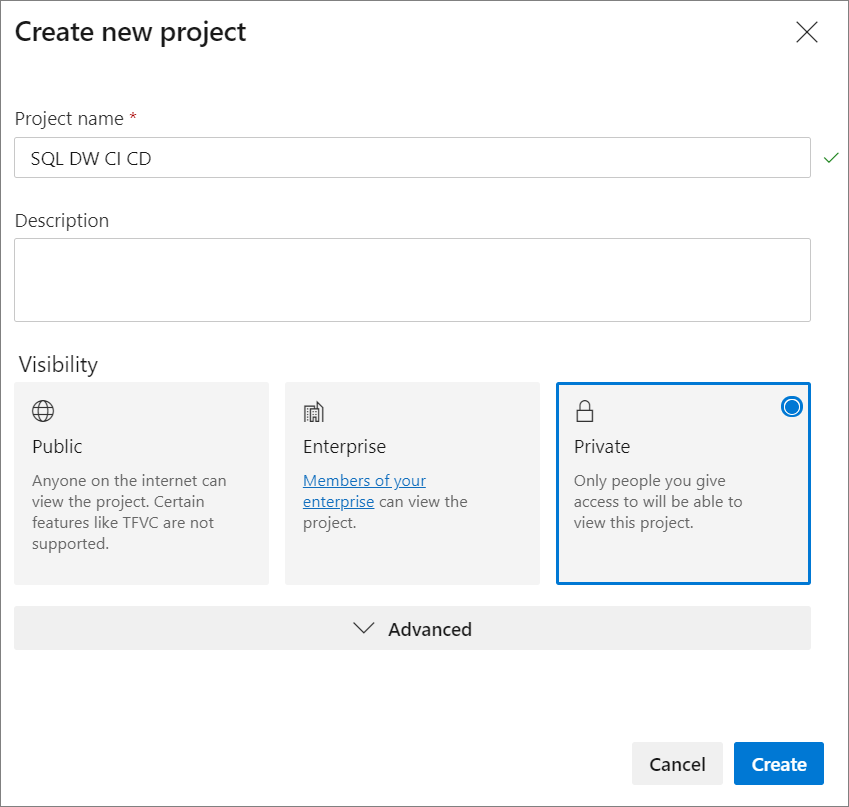849x807 pixels.
Task: Select the Private radio button
Action: 791,406
